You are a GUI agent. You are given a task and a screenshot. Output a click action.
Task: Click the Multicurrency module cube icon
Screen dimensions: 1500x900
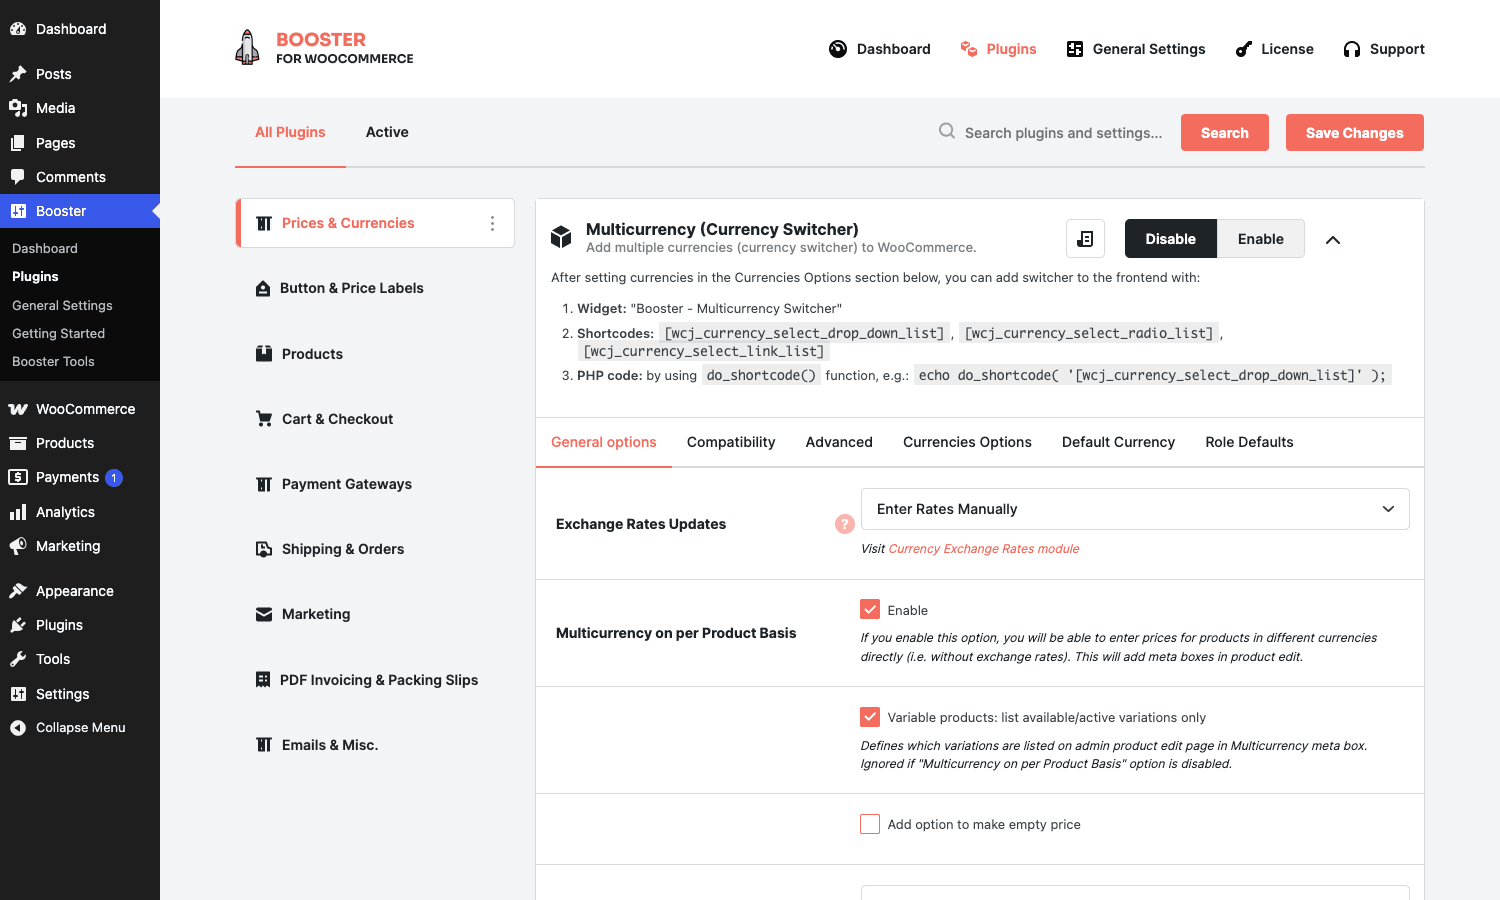click(x=561, y=237)
